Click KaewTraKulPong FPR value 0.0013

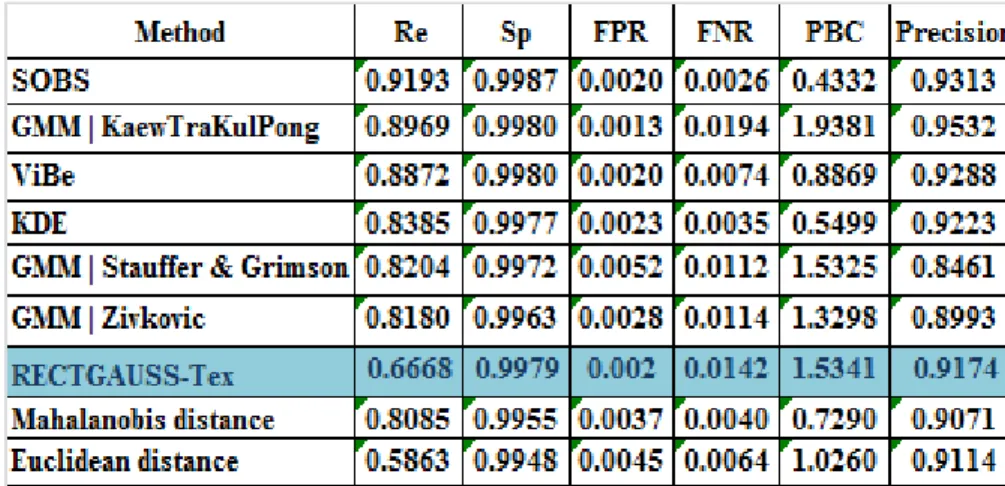coord(620,128)
